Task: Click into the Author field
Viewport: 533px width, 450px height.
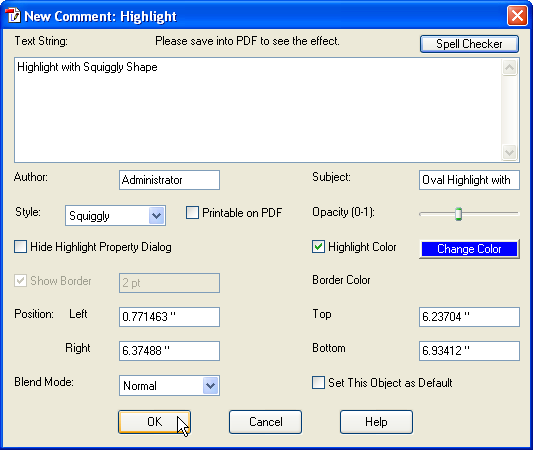Action: point(169,180)
